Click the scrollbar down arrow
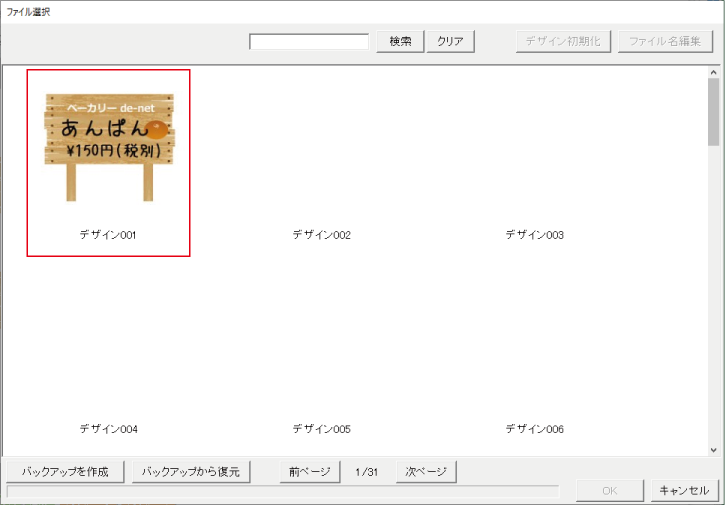The image size is (725, 506). [x=713, y=450]
